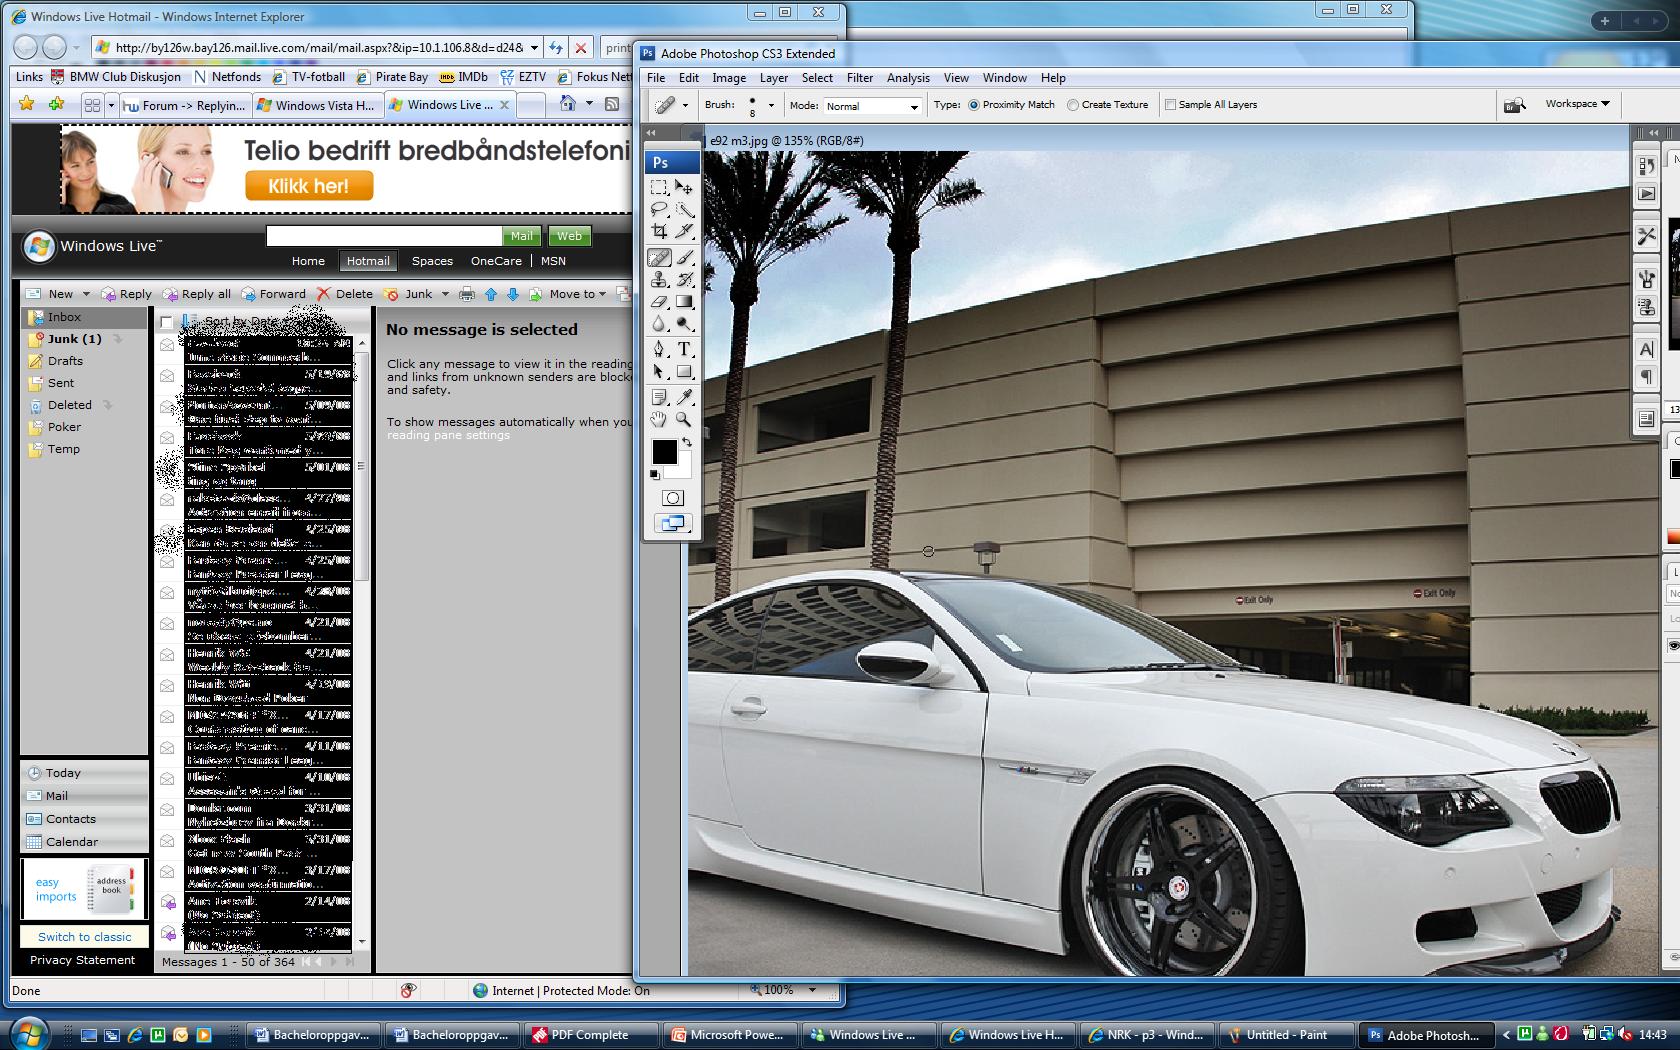Open the Spaces tab in Windows Live
The width and height of the screenshot is (1680, 1050).
[x=432, y=261]
